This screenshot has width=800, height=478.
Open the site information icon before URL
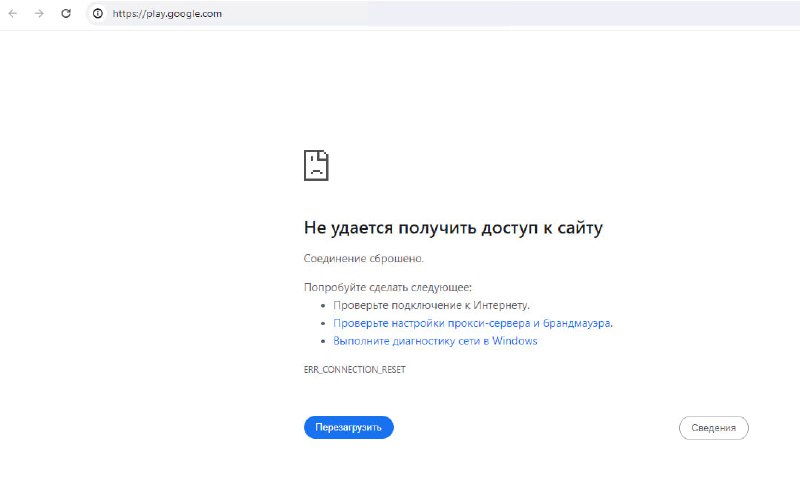[x=98, y=14]
